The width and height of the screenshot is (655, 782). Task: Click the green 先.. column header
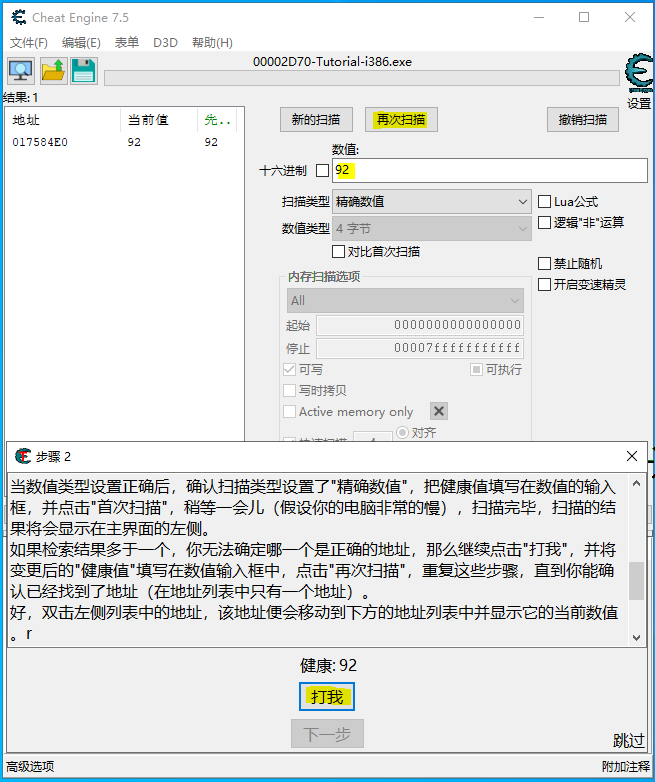(218, 120)
